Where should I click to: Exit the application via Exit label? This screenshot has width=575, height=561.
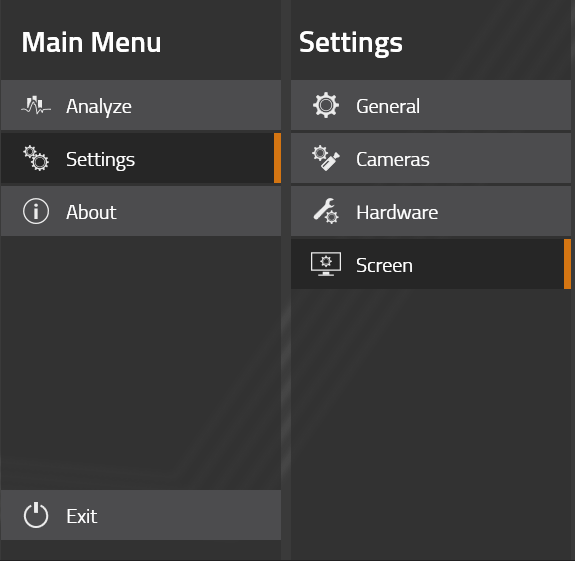tap(82, 516)
